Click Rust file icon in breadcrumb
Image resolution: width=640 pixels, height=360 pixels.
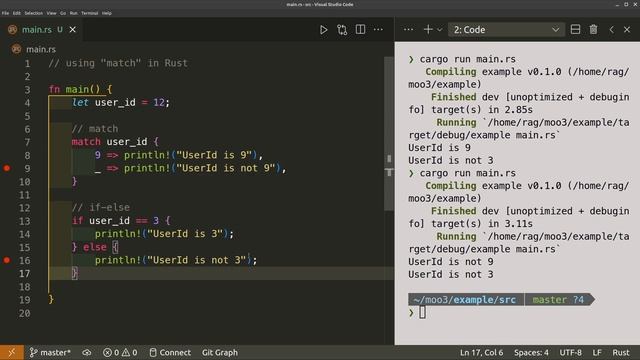pos(16,49)
